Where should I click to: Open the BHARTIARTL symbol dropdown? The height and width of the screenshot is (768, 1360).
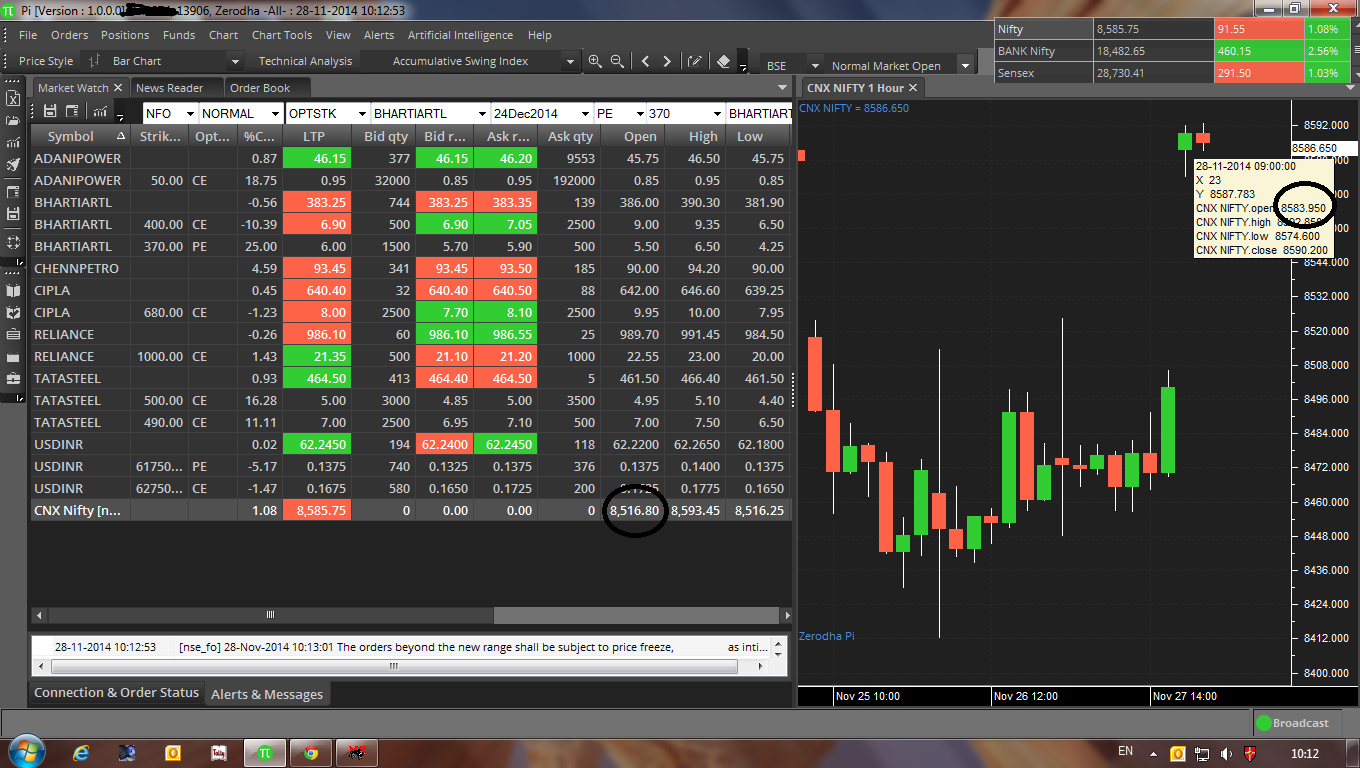point(481,113)
